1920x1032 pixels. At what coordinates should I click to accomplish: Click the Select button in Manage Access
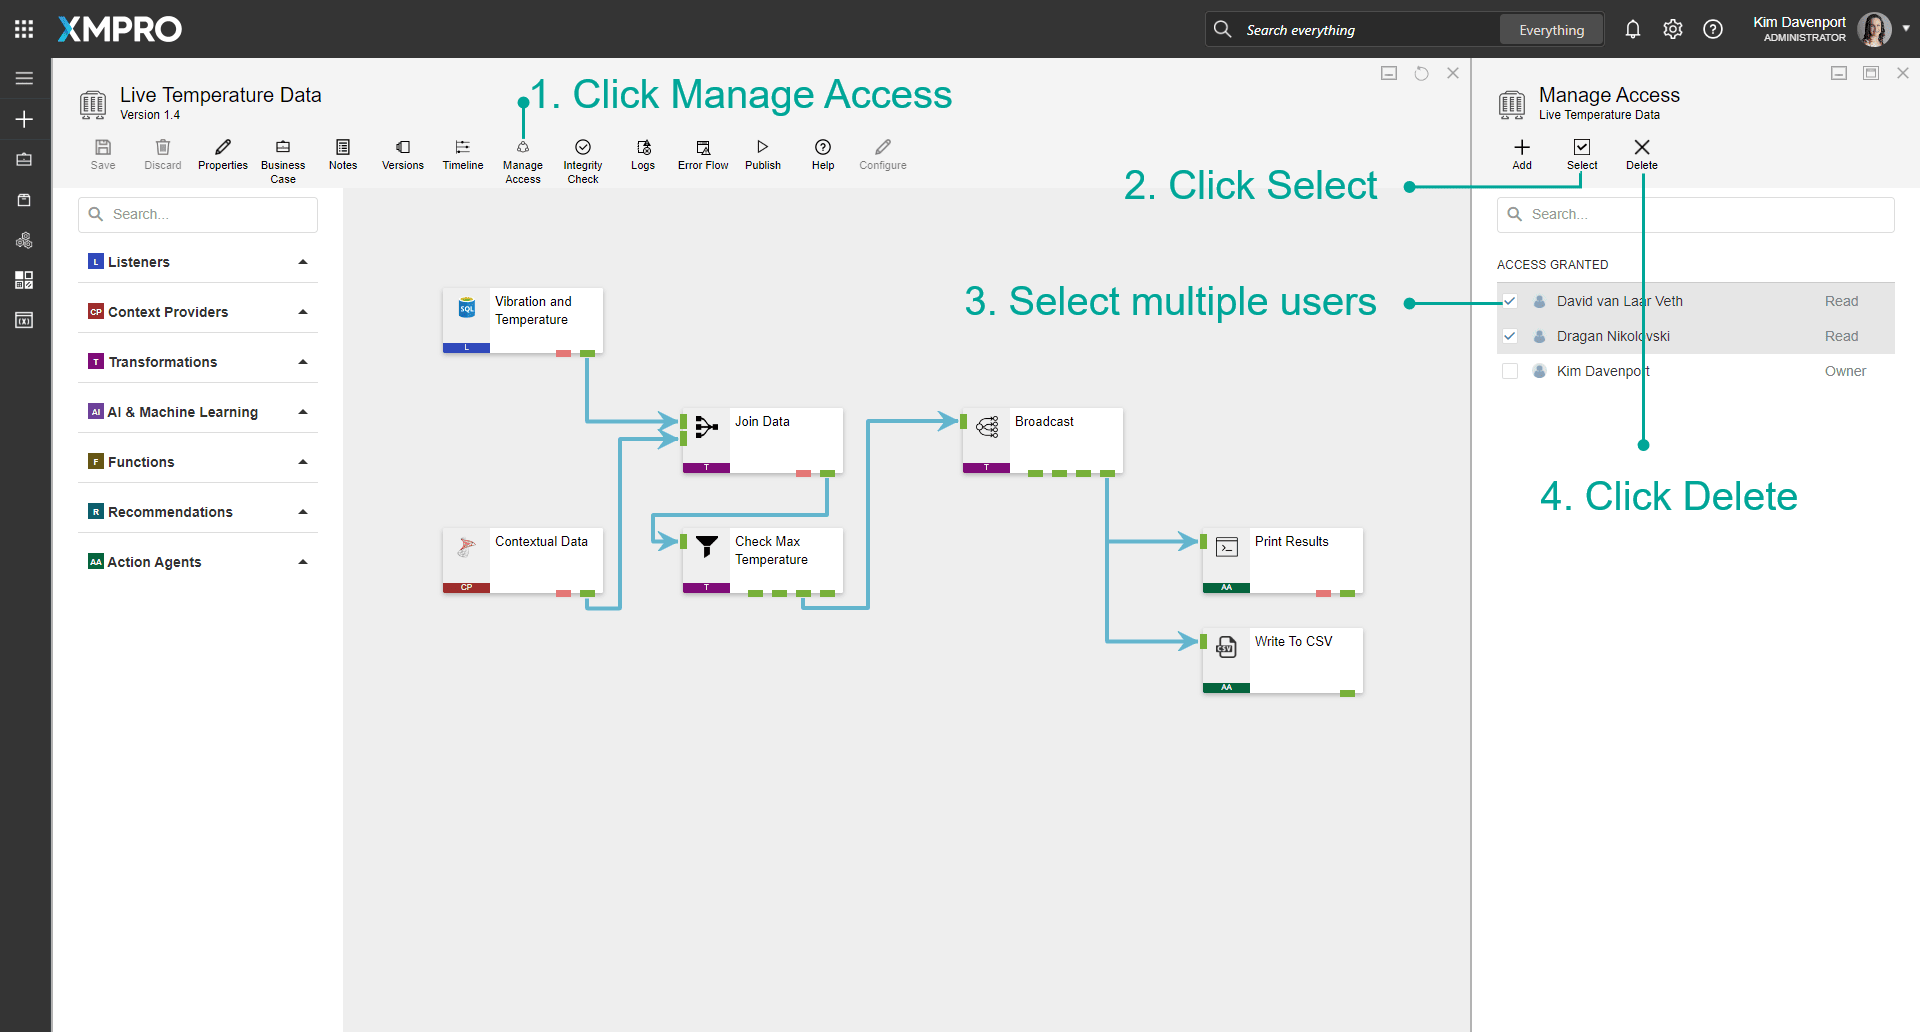tap(1582, 155)
